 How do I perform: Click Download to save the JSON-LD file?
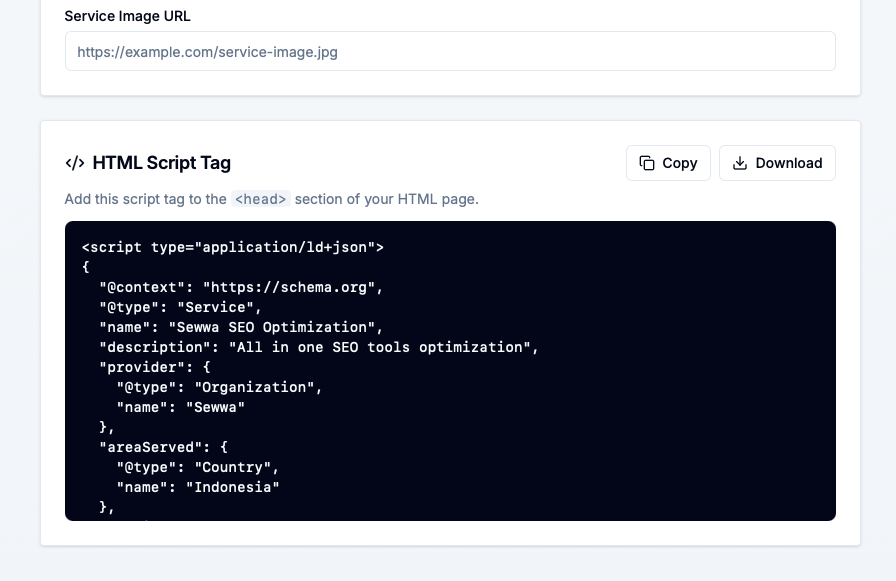coord(777,163)
